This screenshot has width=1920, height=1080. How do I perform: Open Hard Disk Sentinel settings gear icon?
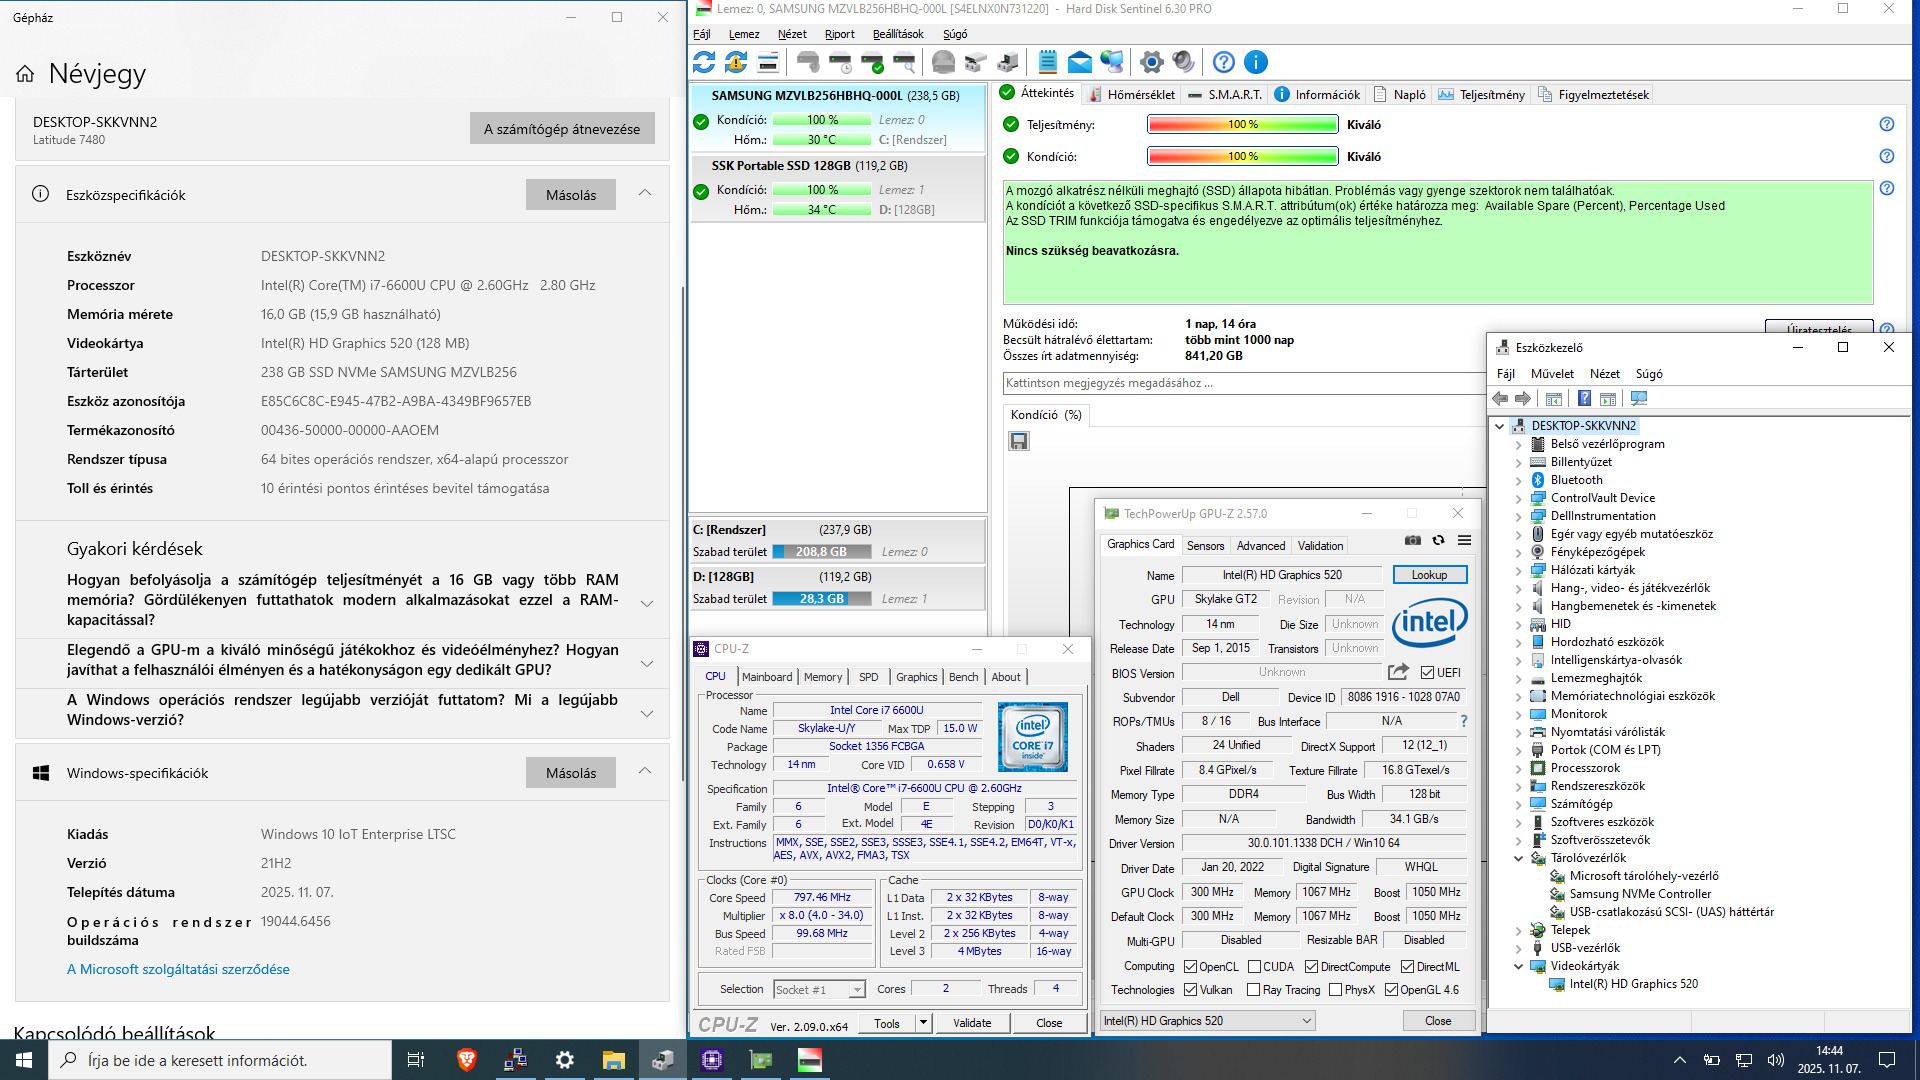pyautogui.click(x=1151, y=62)
